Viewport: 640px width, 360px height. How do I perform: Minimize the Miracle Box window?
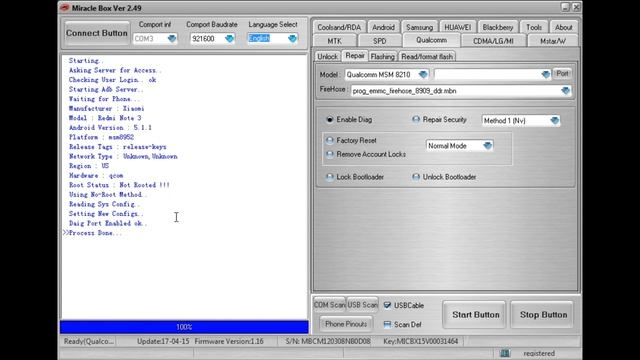[565, 7]
